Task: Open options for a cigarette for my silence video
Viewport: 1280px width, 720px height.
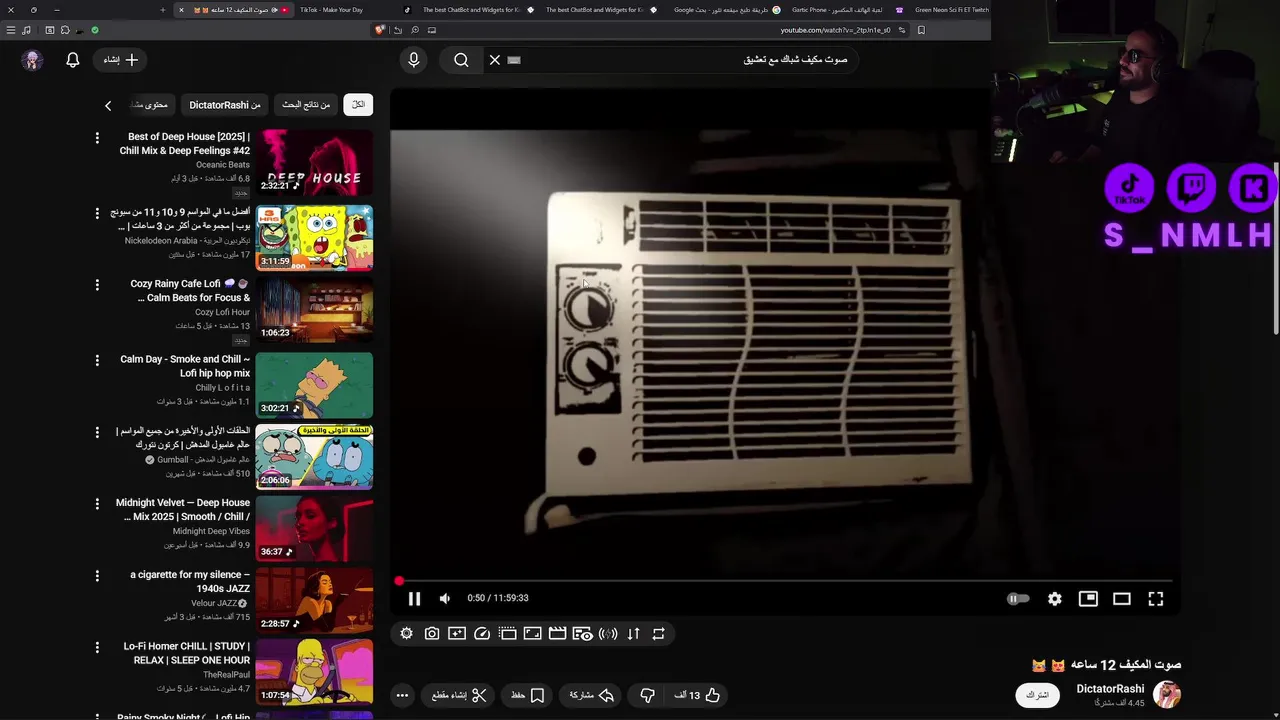Action: point(97,576)
